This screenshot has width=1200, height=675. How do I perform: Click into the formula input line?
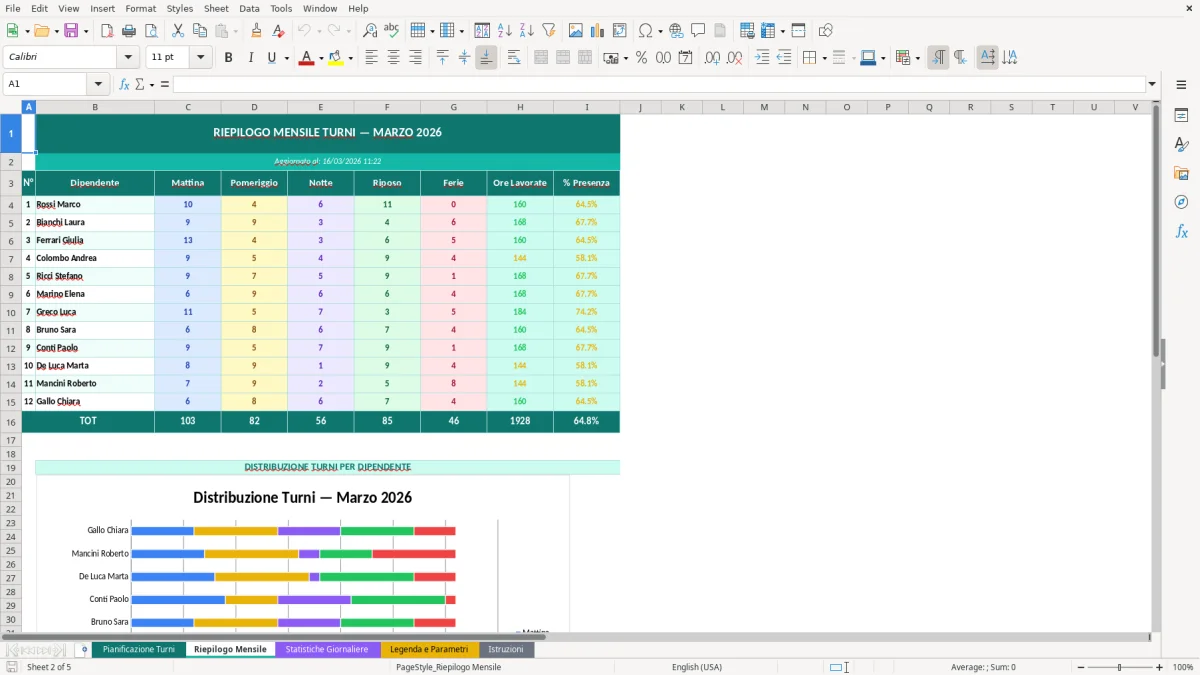click(x=659, y=84)
